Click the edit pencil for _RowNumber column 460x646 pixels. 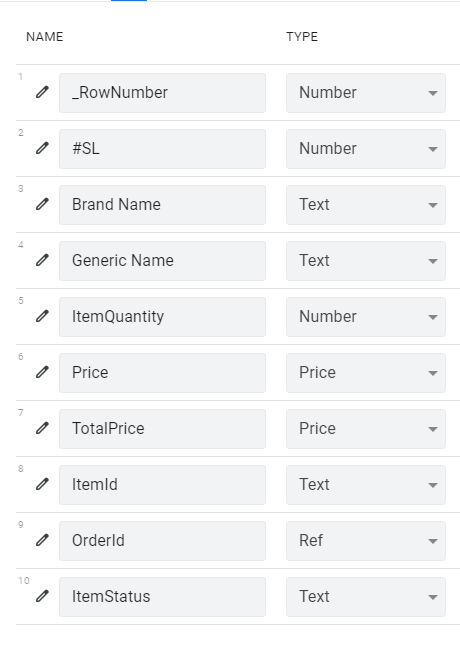(x=42, y=92)
